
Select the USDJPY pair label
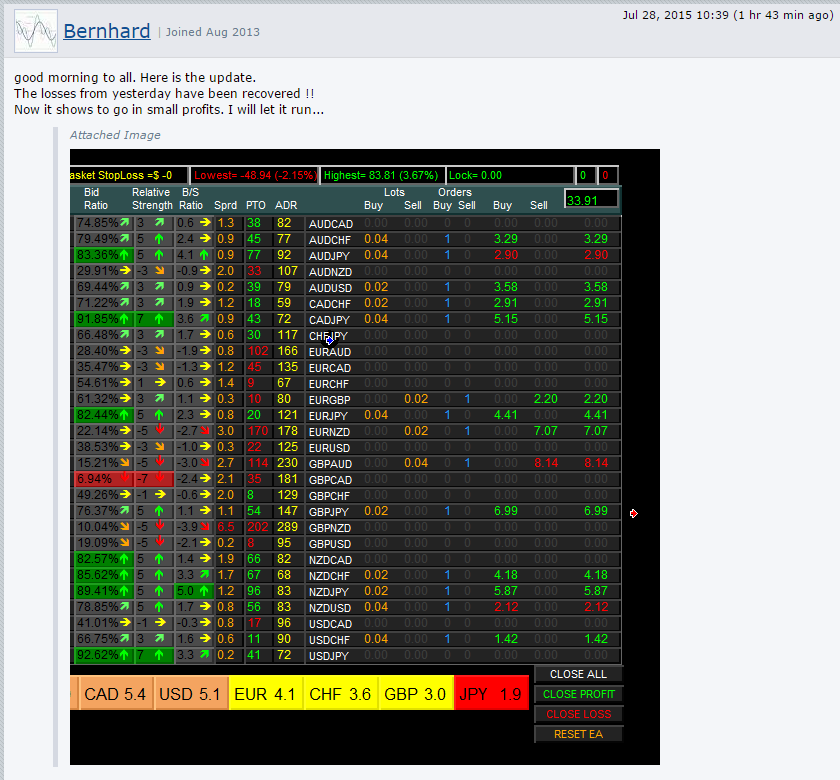tap(329, 656)
